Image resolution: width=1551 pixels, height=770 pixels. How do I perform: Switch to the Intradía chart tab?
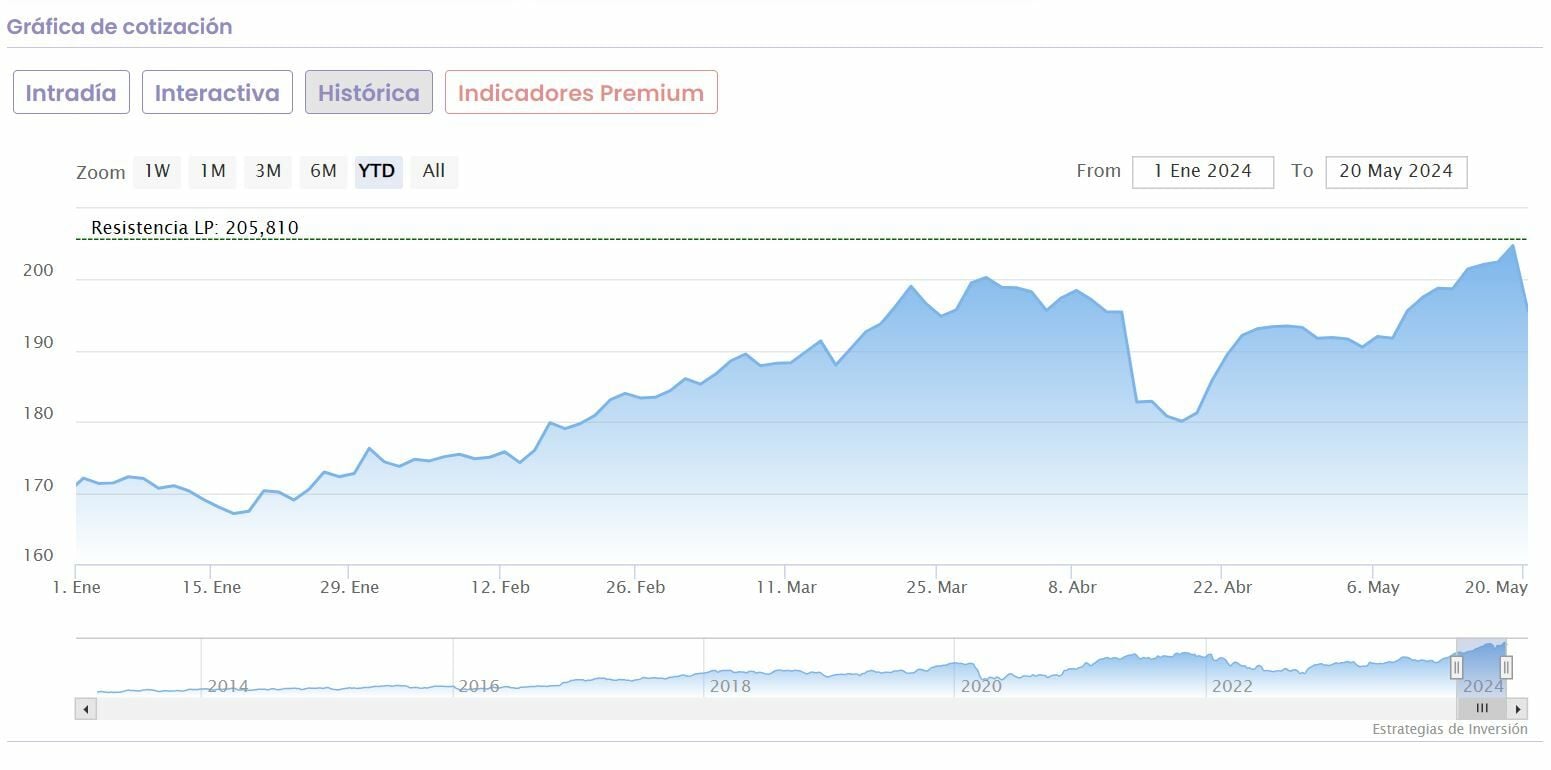coord(71,93)
